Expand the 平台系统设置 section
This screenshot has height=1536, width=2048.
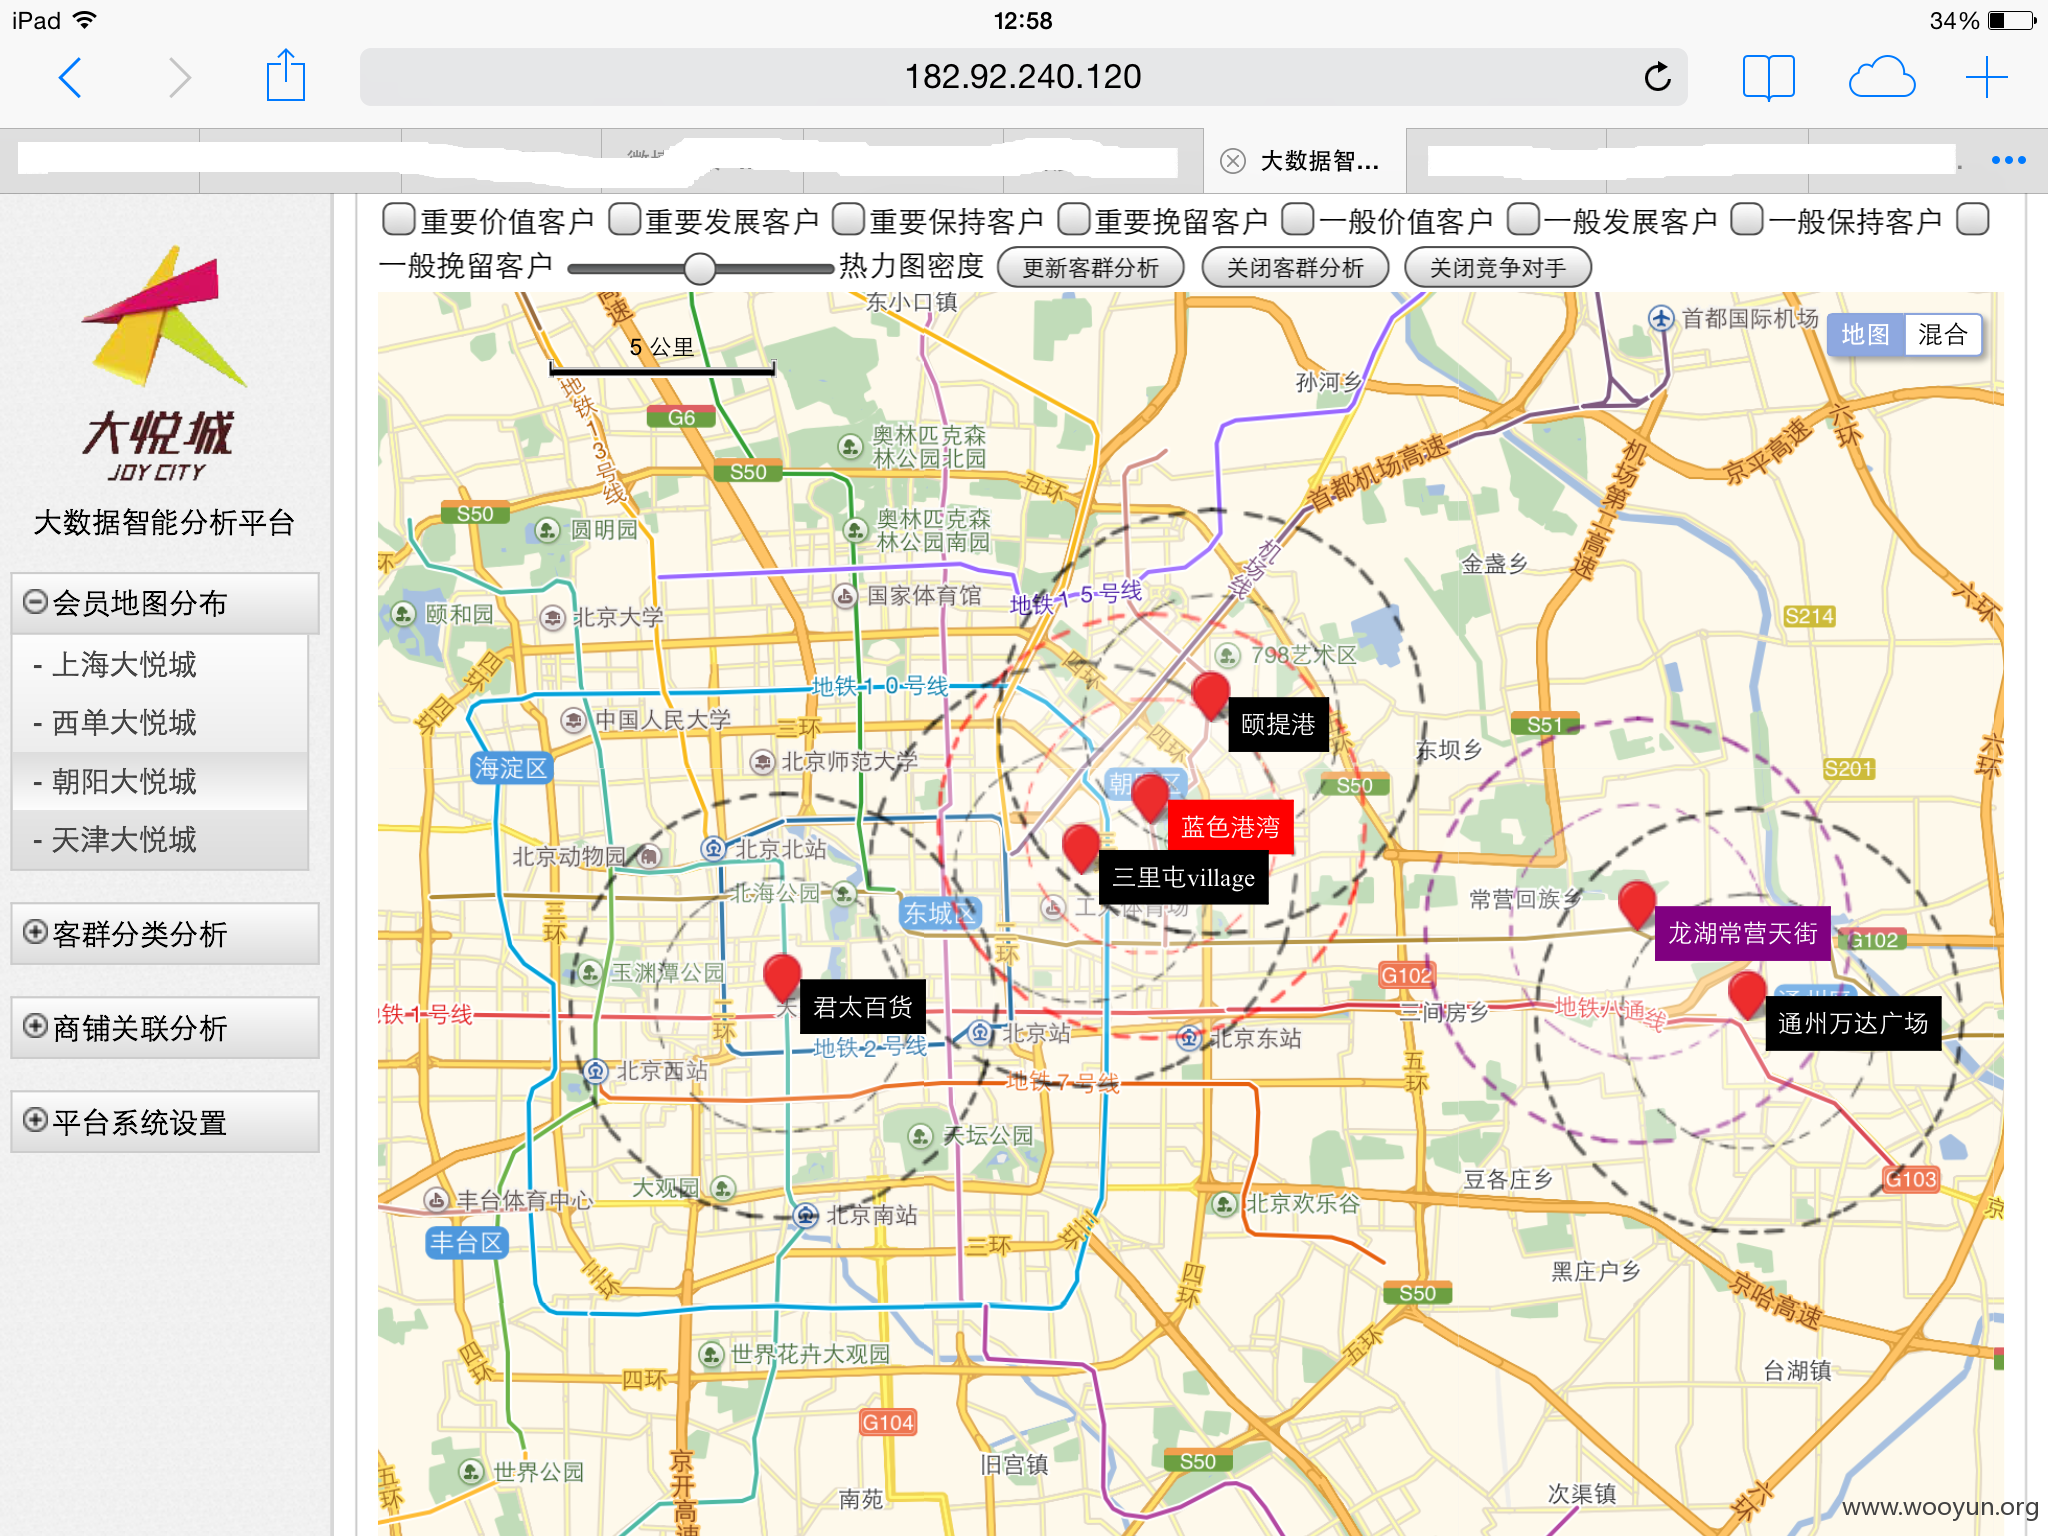click(x=165, y=1122)
